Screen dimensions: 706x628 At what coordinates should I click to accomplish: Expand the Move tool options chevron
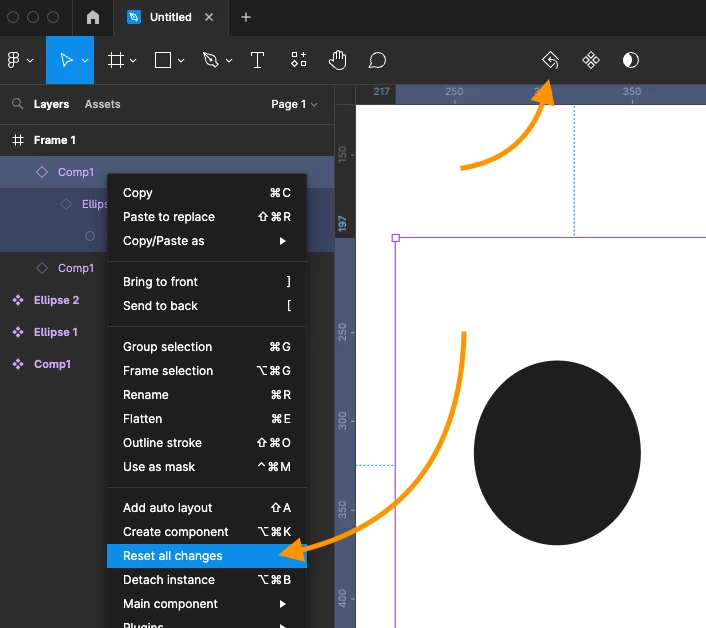[x=85, y=60]
